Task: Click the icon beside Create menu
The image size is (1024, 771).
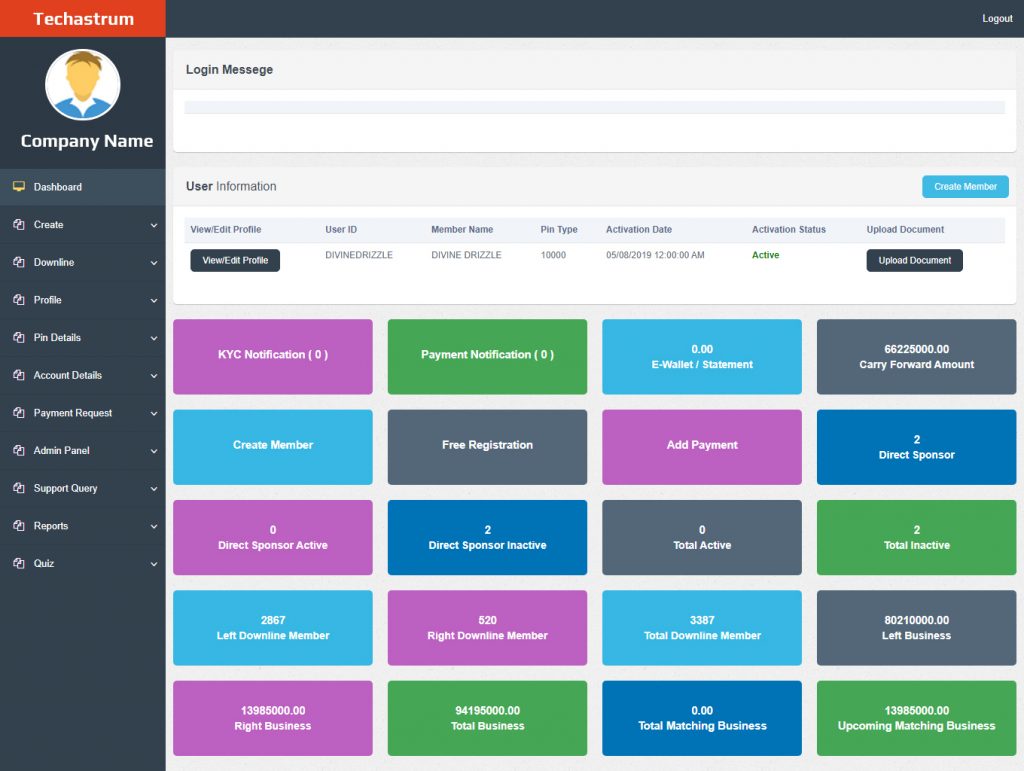Action: (18, 225)
